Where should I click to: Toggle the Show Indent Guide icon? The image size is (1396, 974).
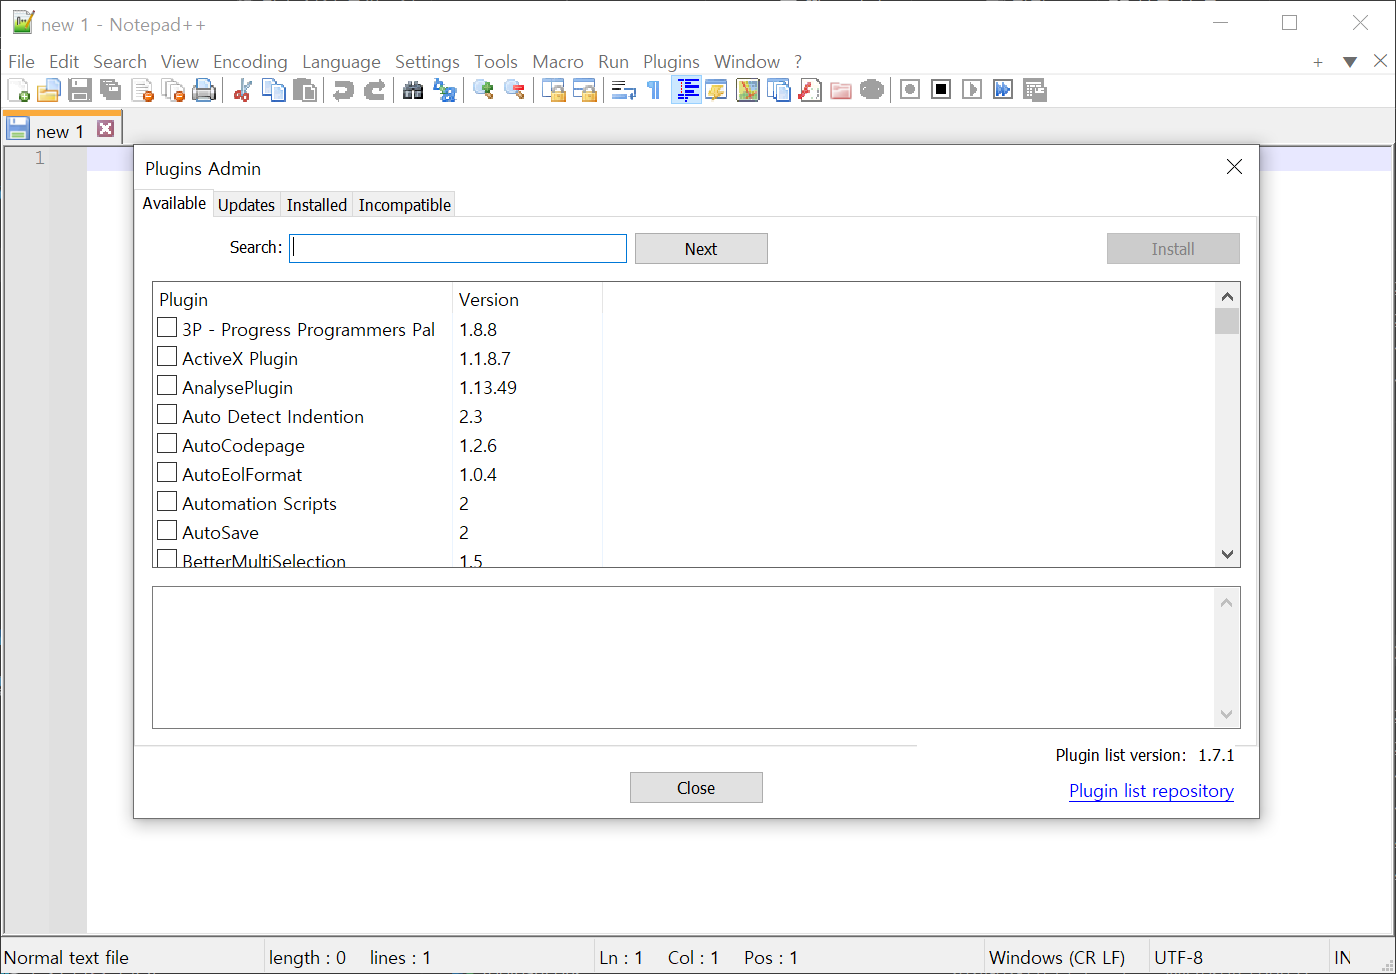click(686, 90)
